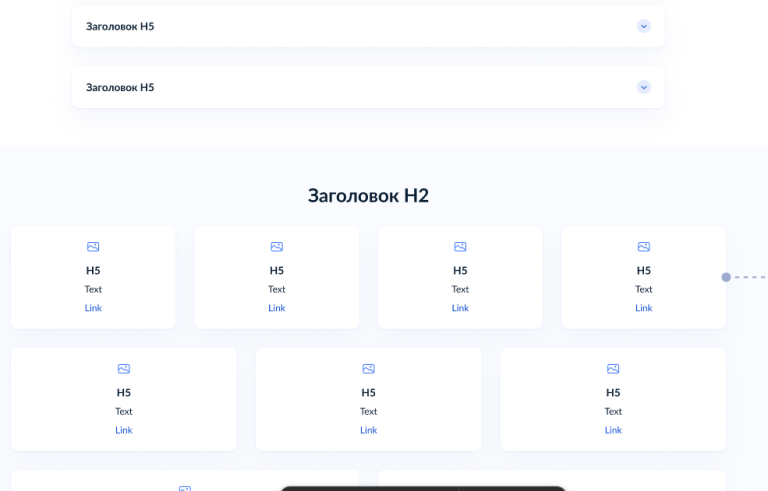Select H5 title in first card of four-card row

click(x=93, y=270)
